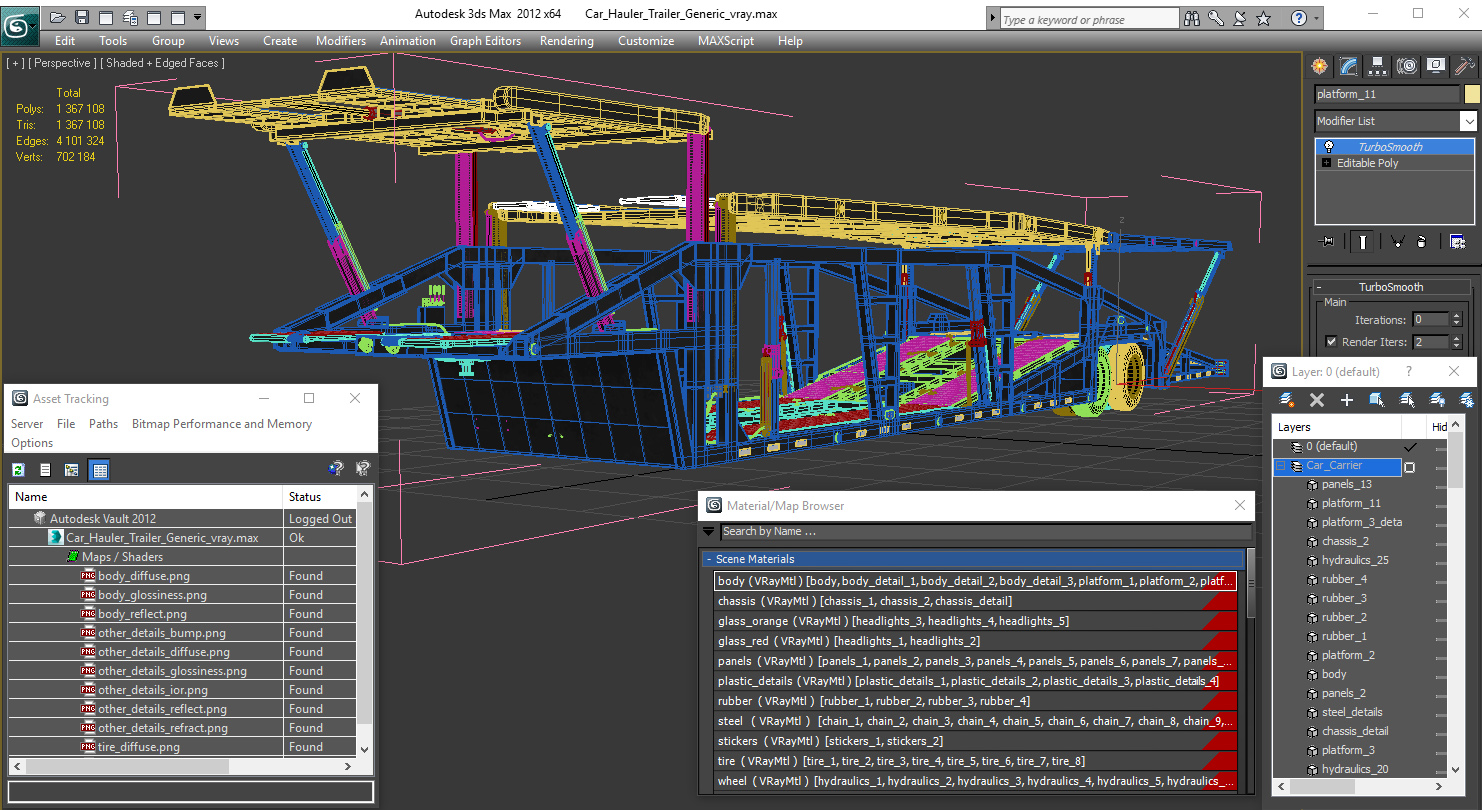Image resolution: width=1482 pixels, height=810 pixels.
Task: Open quick access toolbar dropdown arrow
Action: 198,17
